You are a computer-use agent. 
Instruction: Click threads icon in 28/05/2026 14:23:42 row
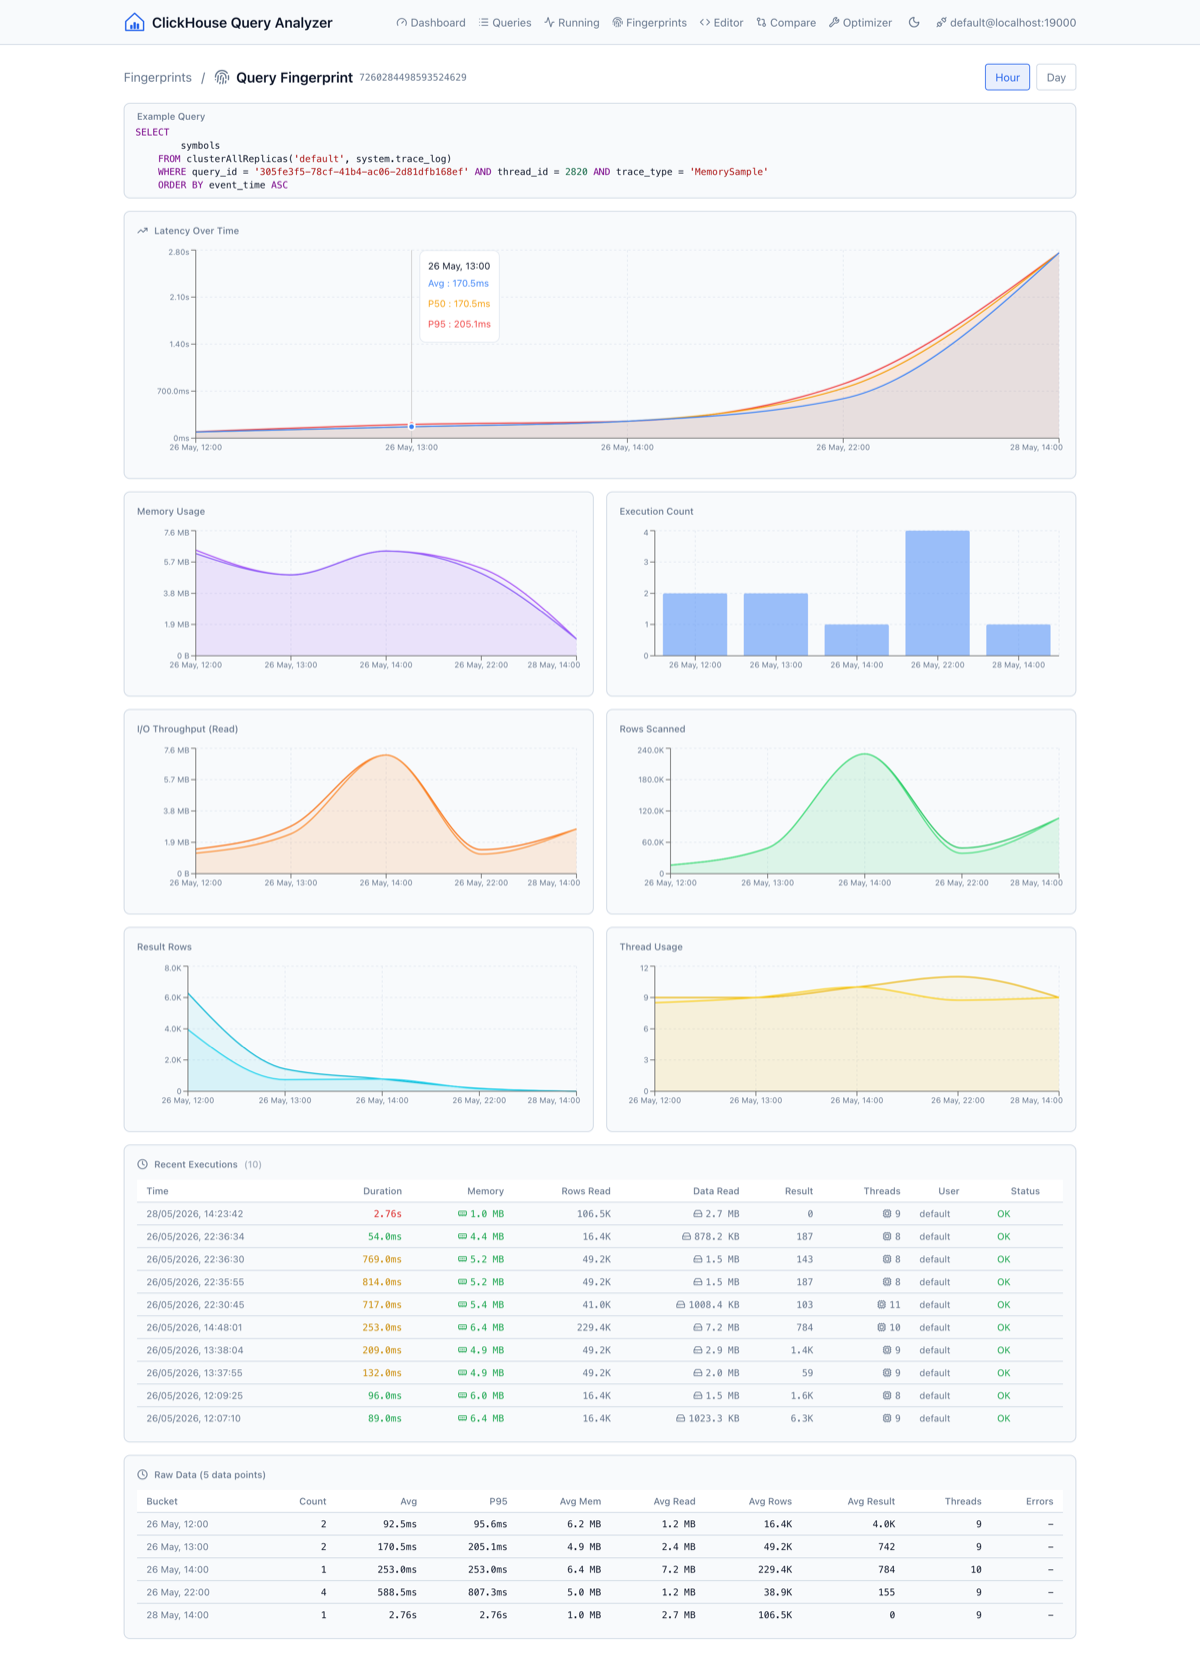click(x=887, y=1214)
